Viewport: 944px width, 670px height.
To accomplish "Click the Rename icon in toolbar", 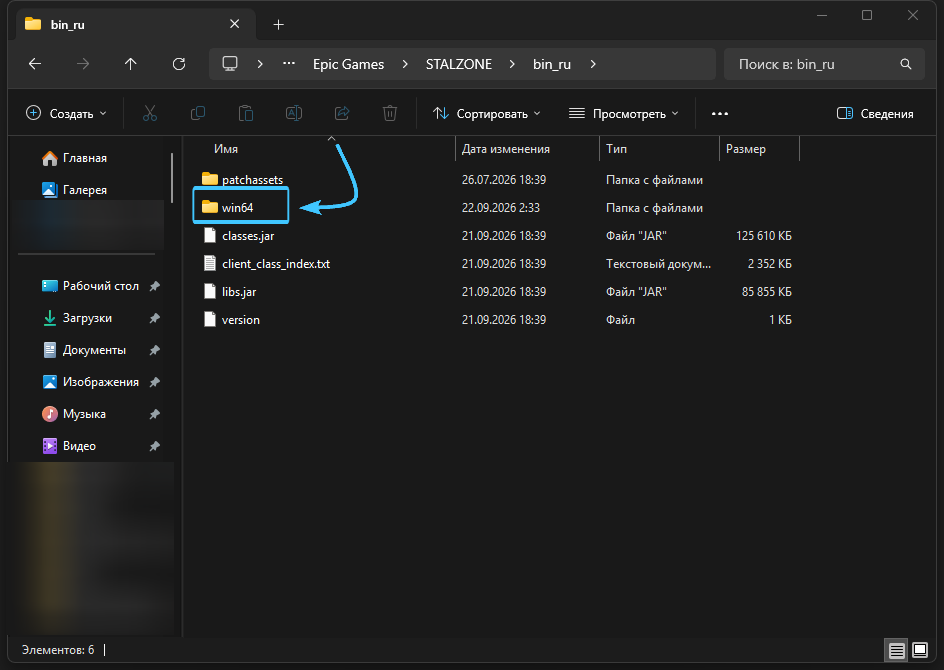I will (294, 113).
